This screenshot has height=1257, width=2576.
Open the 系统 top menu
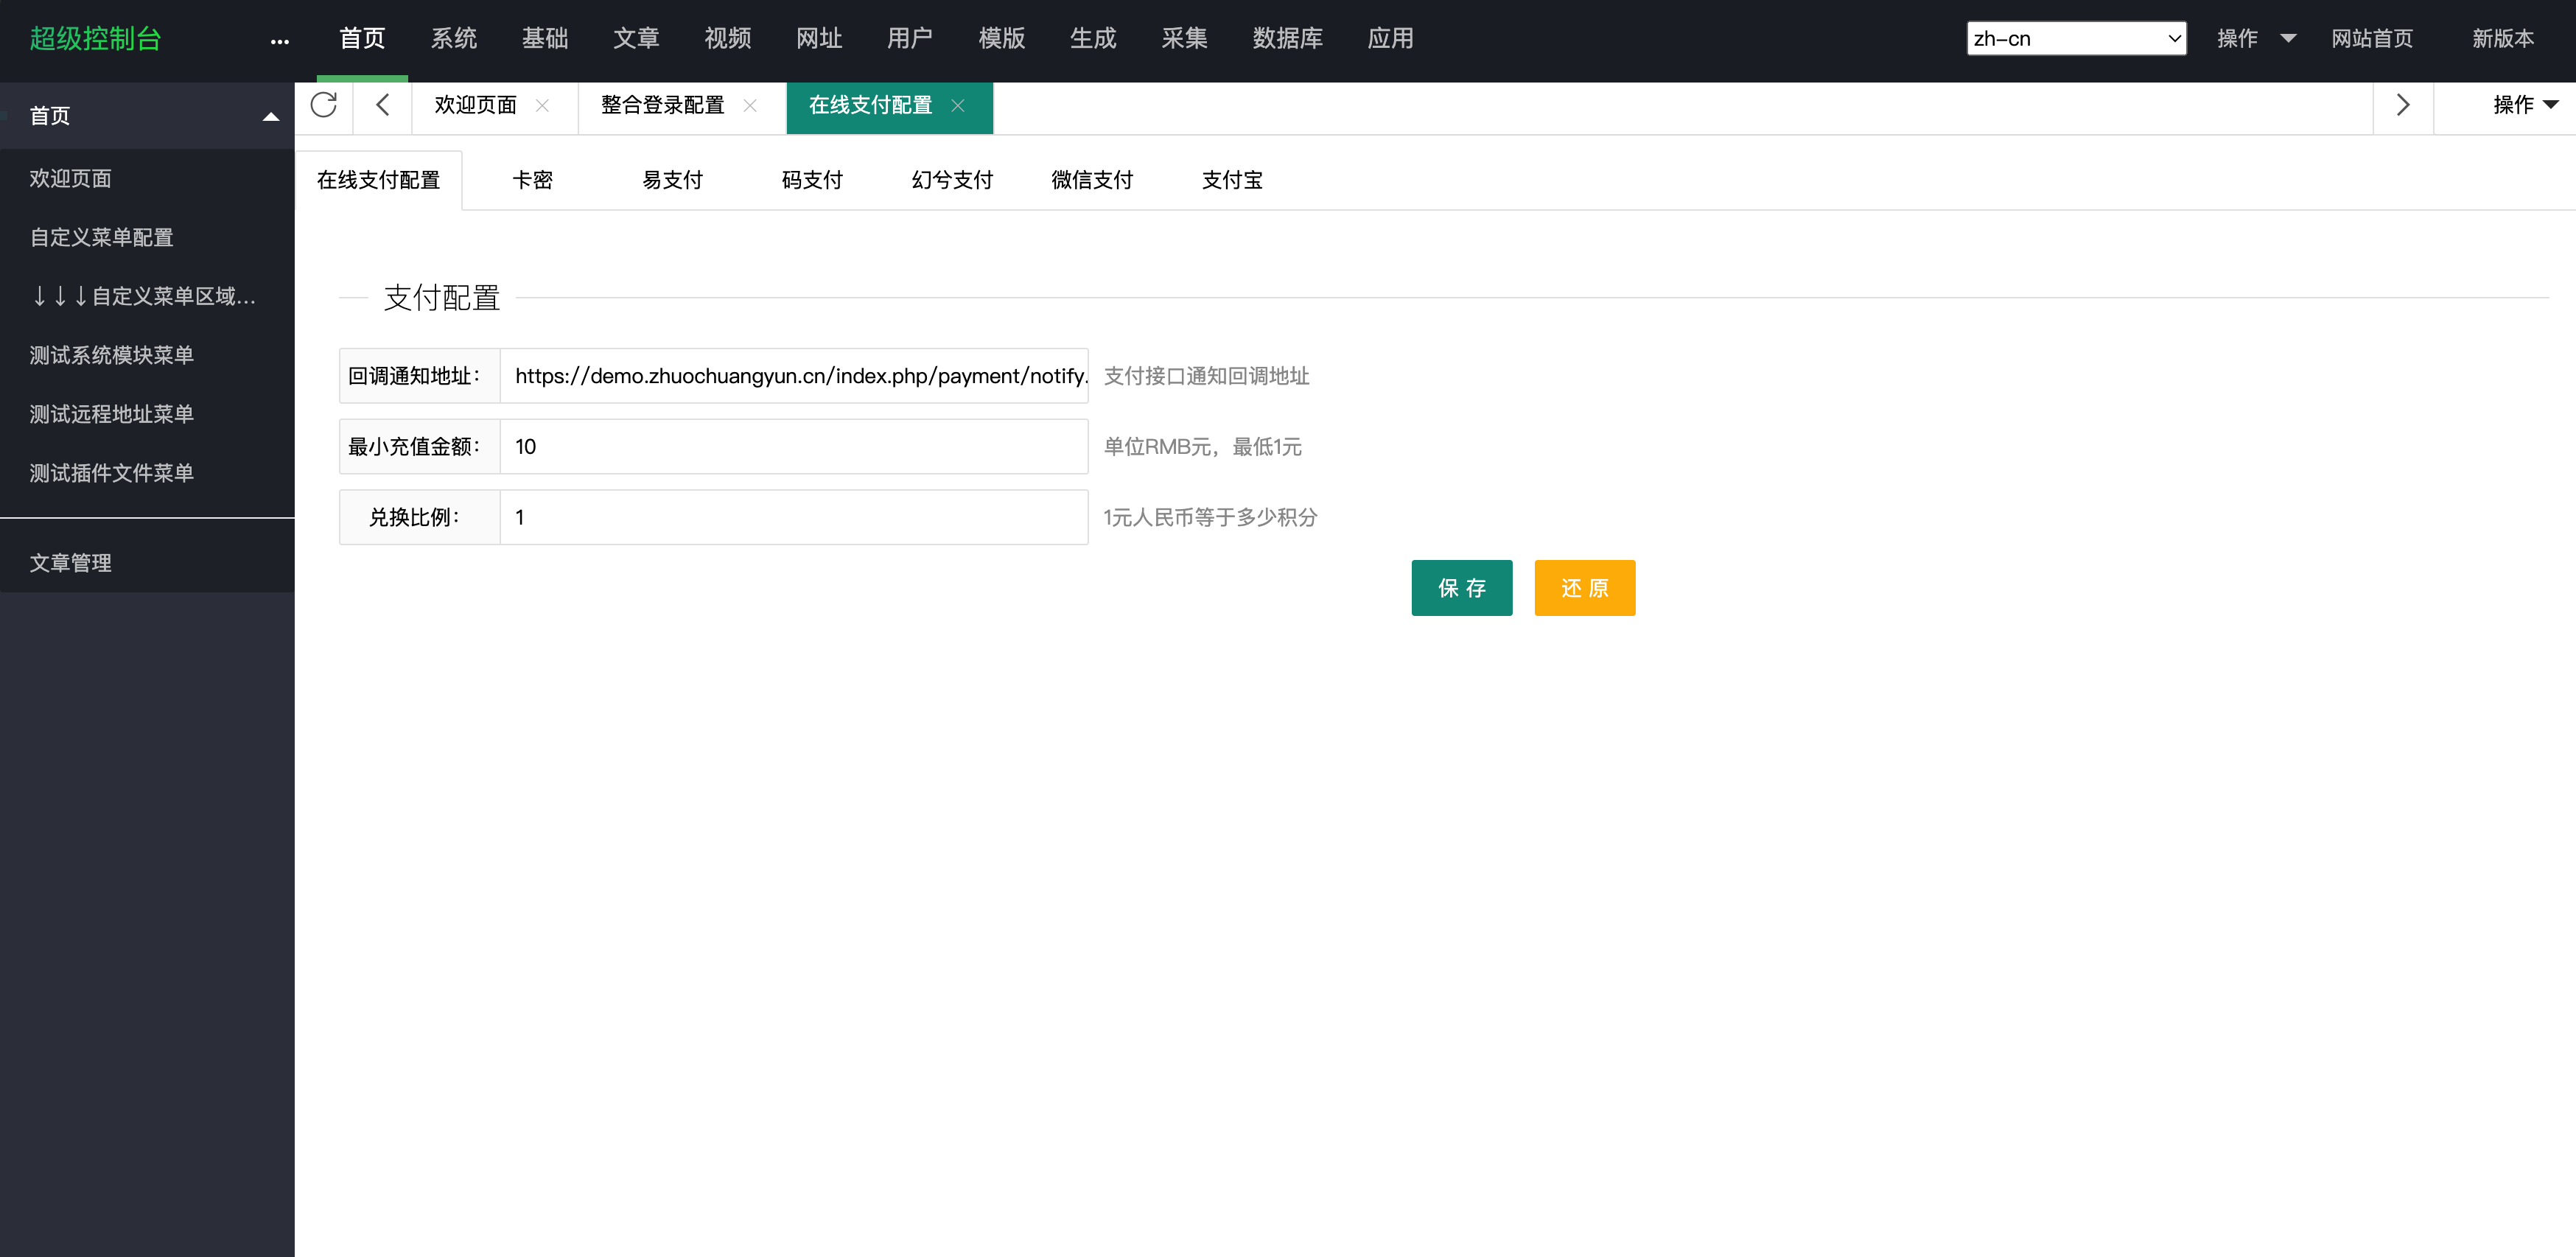[454, 39]
